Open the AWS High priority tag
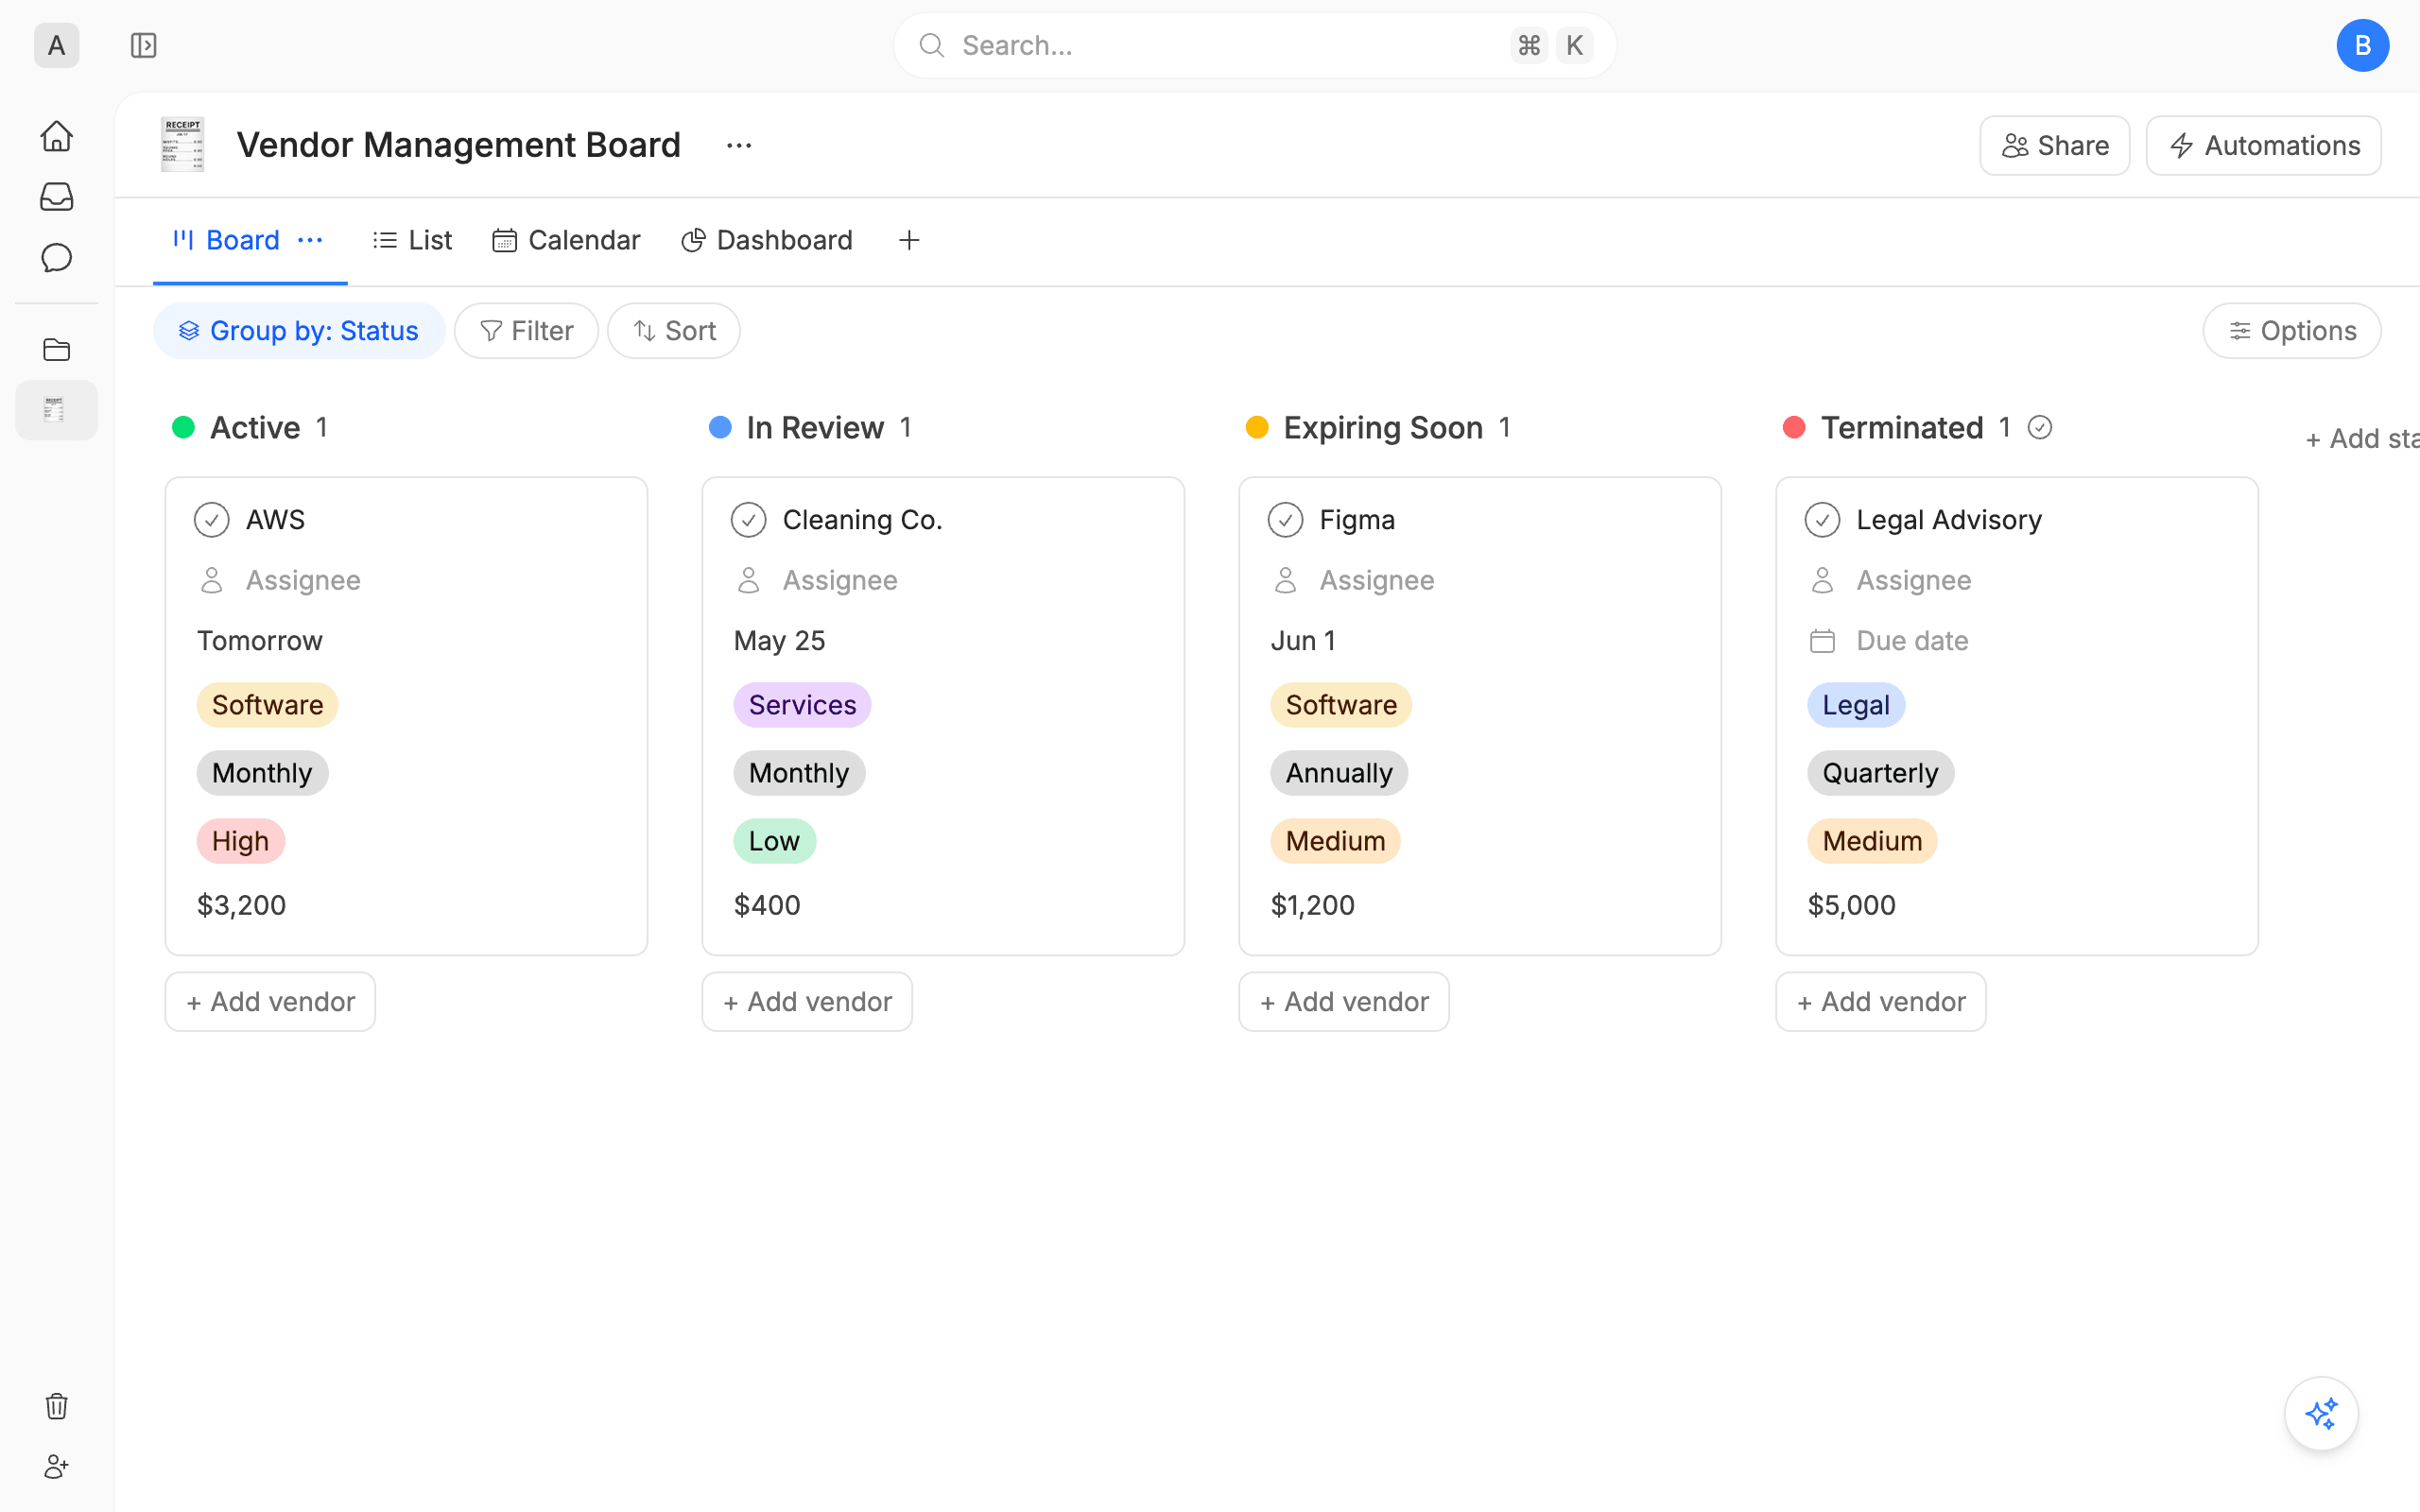 click(x=240, y=841)
